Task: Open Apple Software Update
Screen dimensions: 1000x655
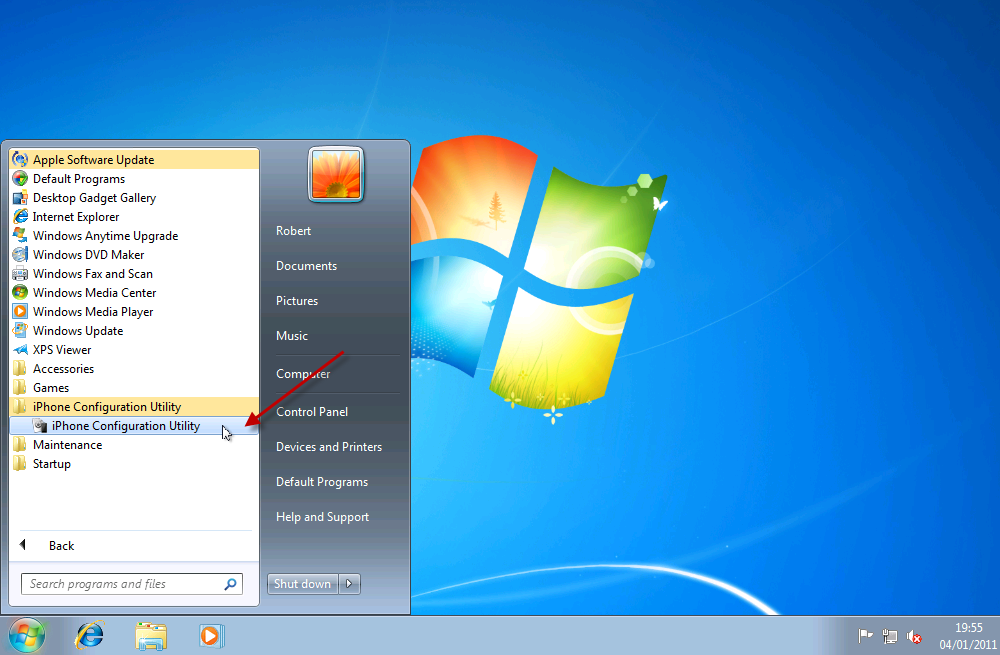Action: (x=93, y=160)
